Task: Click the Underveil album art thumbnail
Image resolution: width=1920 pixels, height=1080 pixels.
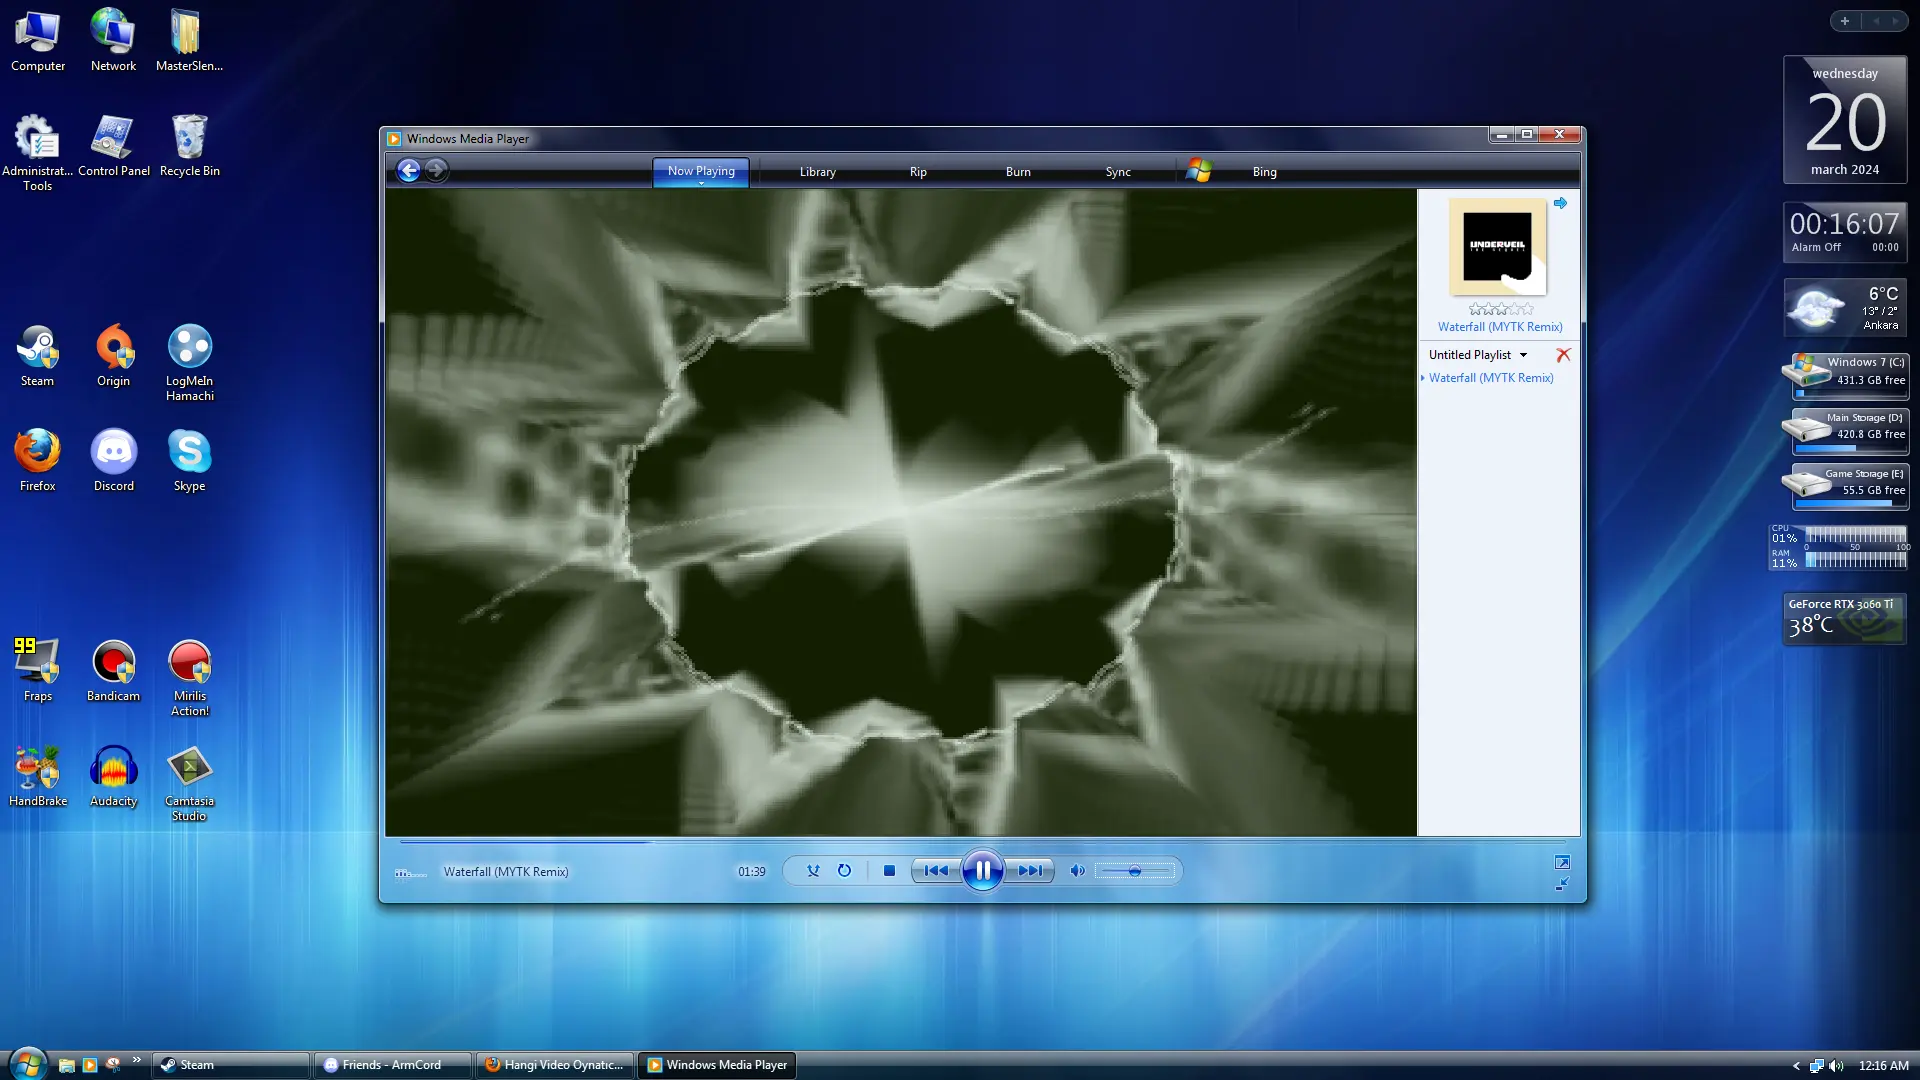Action: coord(1497,247)
